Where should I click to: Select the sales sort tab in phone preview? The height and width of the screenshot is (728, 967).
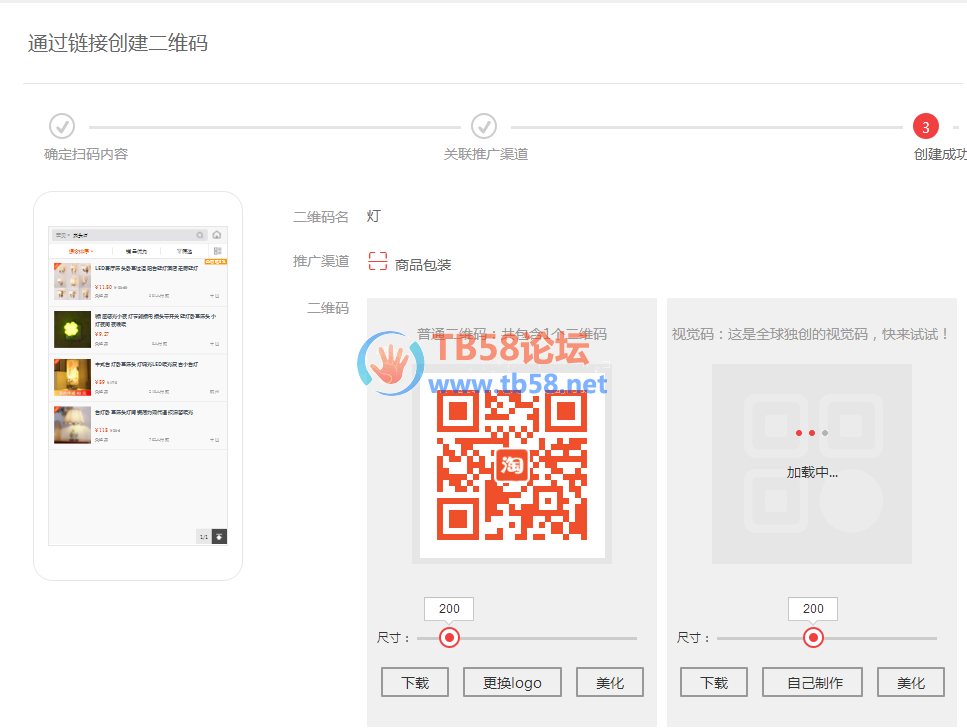coord(136,251)
